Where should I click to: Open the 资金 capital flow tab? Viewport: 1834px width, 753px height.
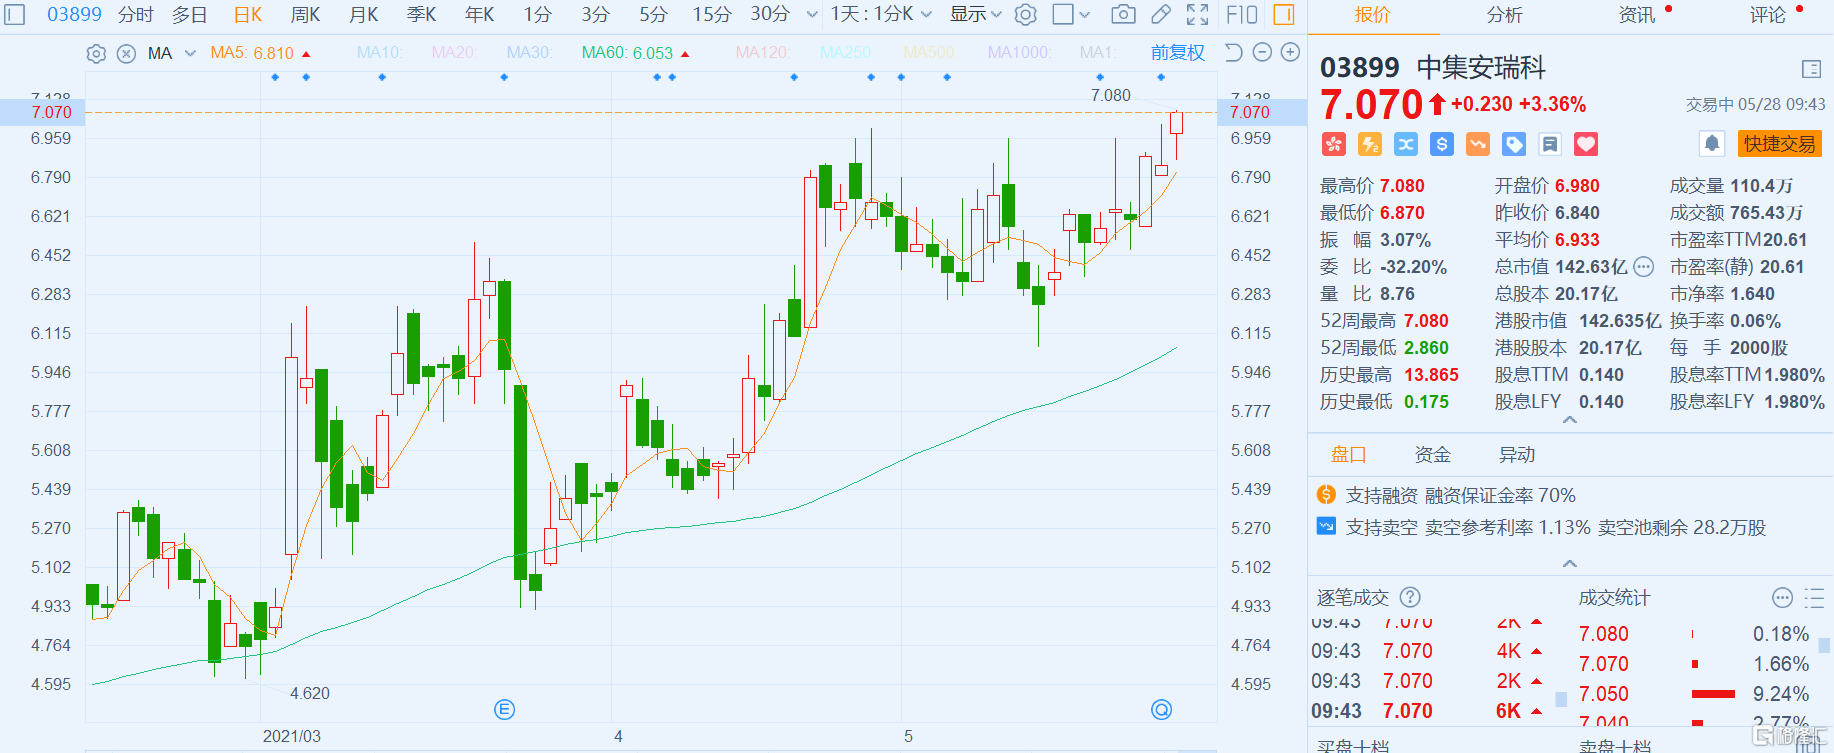click(1432, 455)
